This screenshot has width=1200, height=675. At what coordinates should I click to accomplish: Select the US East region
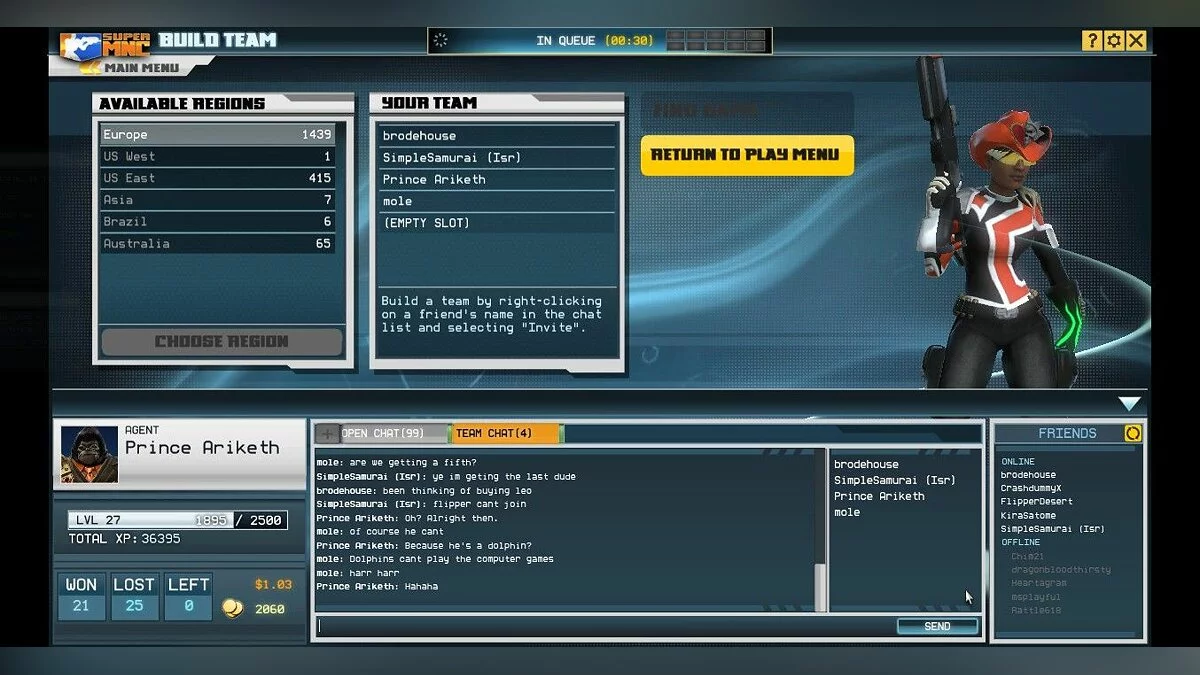click(x=218, y=178)
